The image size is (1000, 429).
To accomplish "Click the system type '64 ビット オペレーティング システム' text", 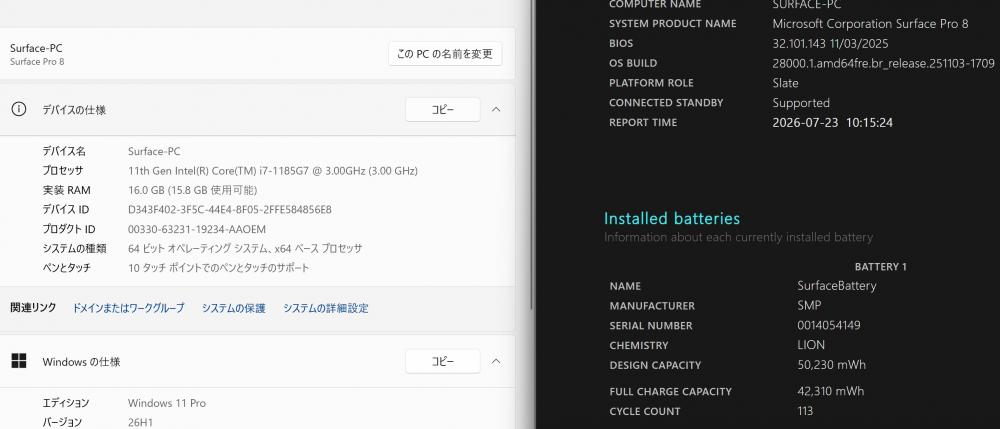I will 199,249.
